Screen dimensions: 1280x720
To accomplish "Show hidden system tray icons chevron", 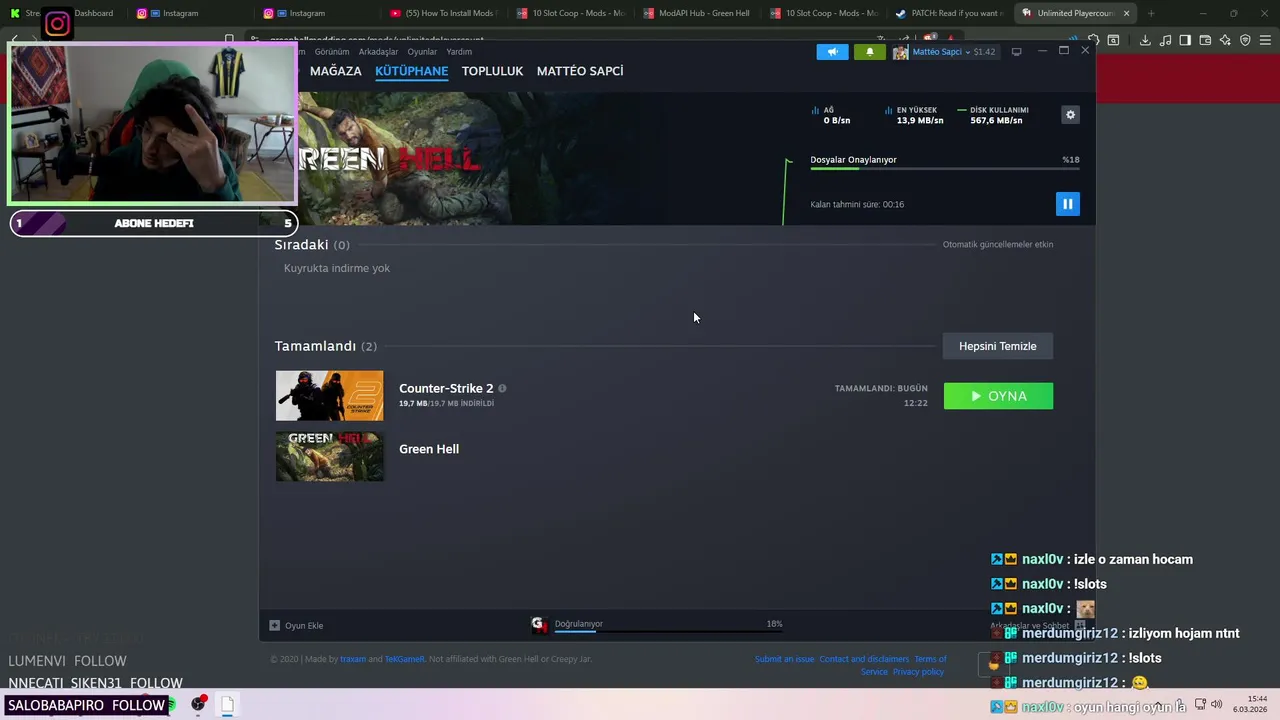I will coord(1160,704).
